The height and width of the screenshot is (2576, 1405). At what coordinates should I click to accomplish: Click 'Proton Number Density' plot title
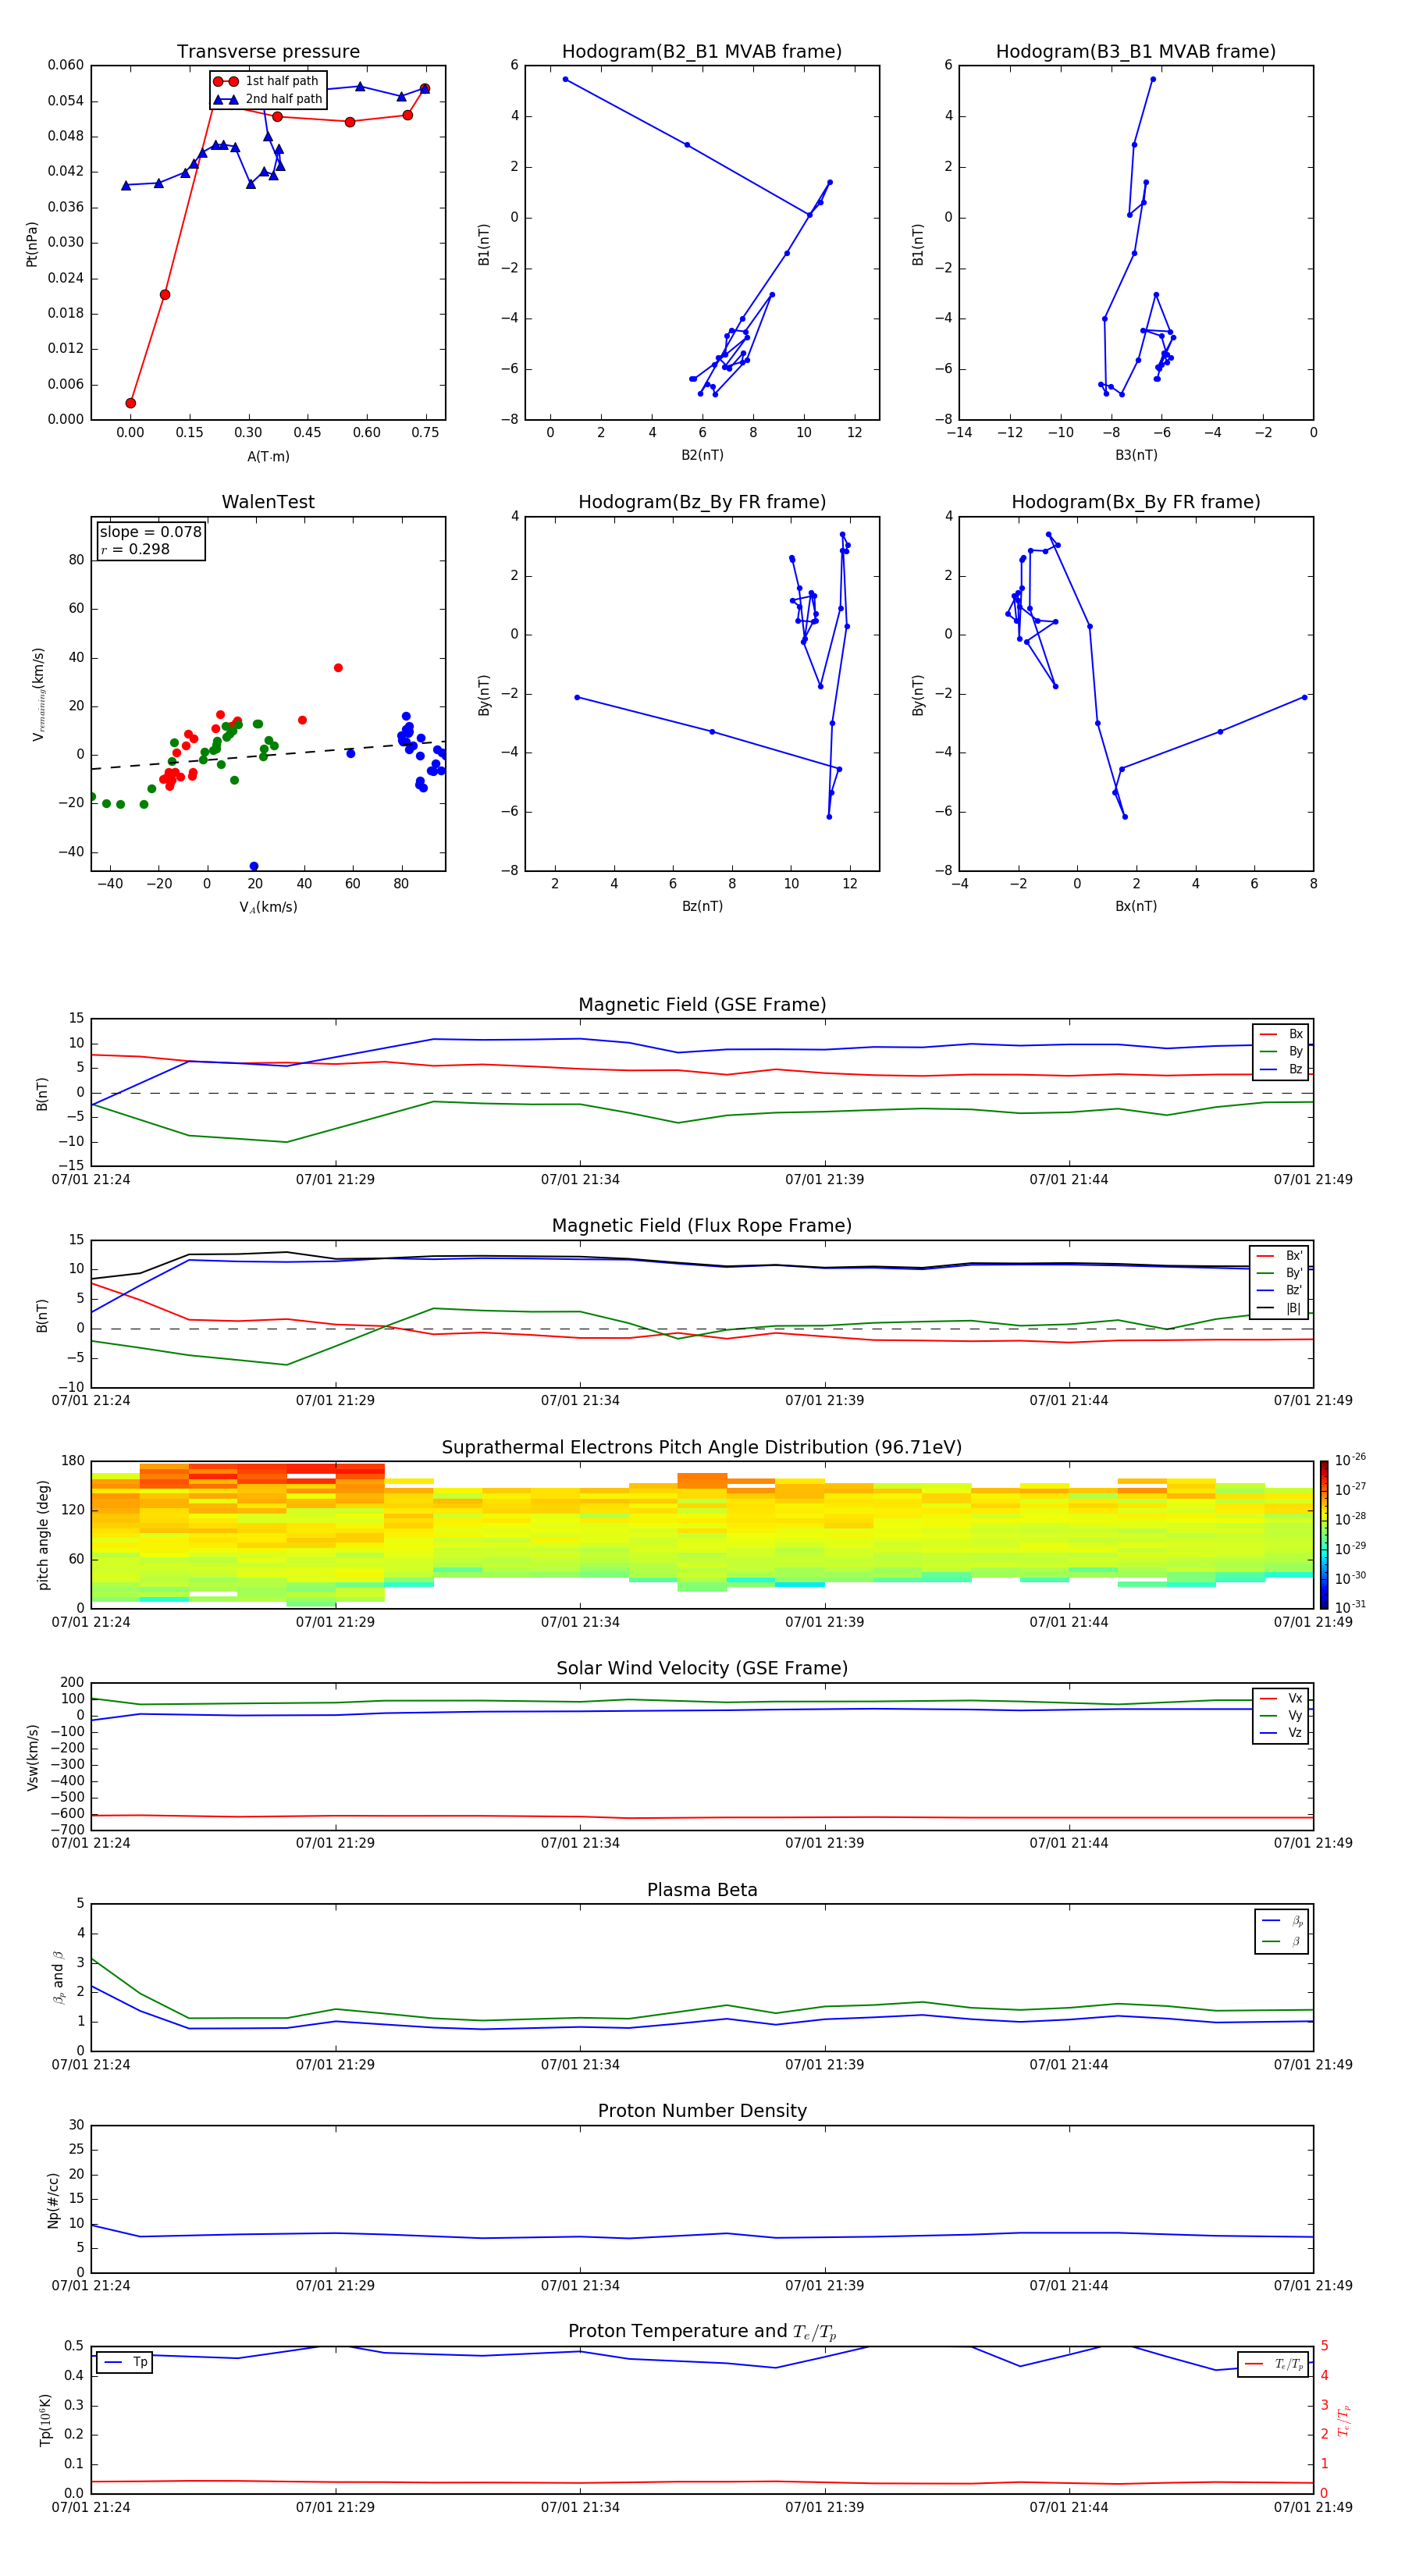tap(702, 2111)
